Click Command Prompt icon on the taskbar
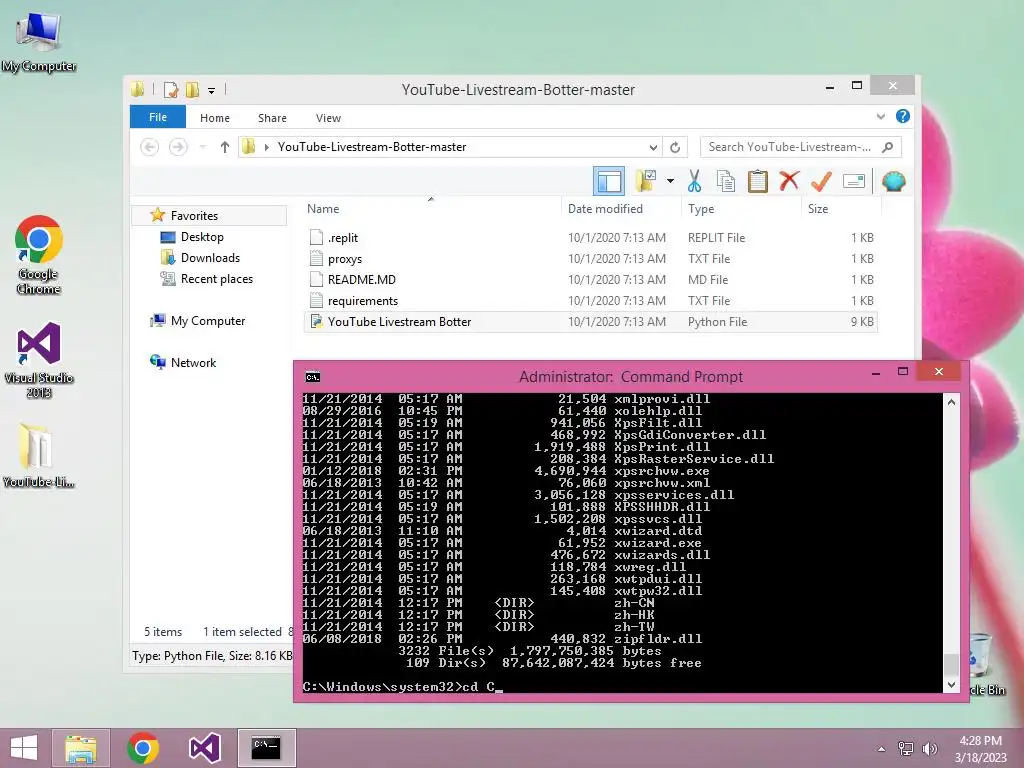The height and width of the screenshot is (768, 1024). [266, 748]
